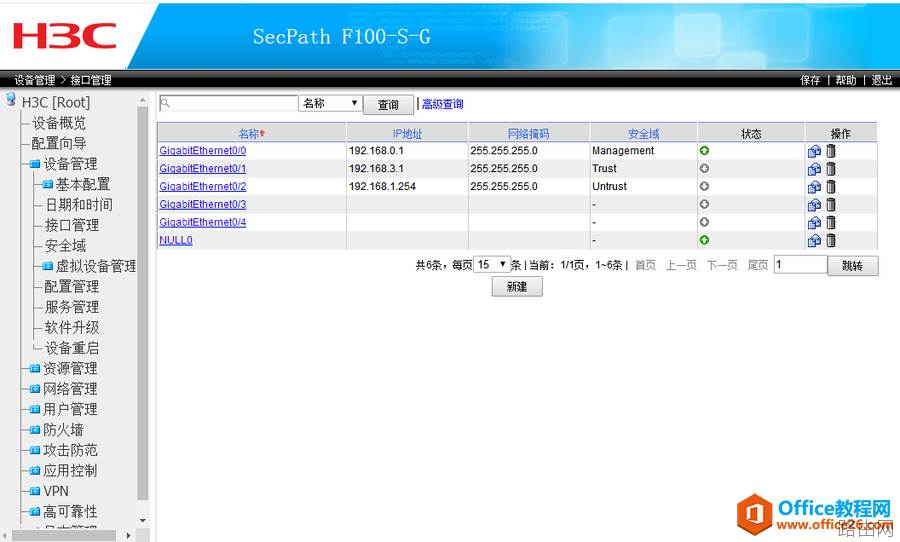Click the sidebar scroll down arrow
The width and height of the screenshot is (900, 542).
tap(143, 521)
